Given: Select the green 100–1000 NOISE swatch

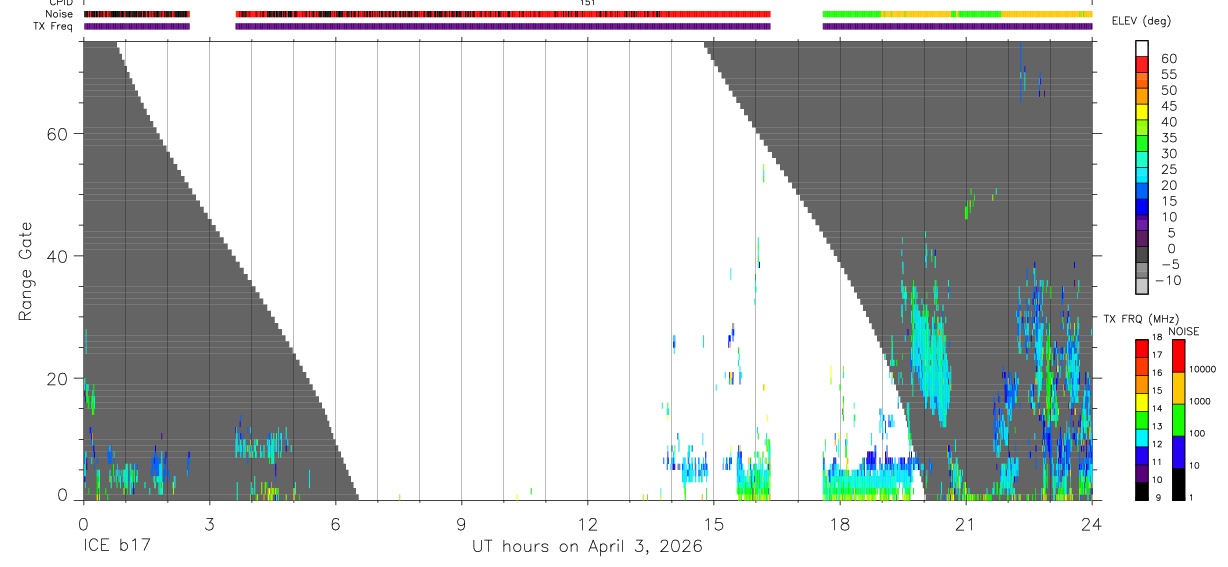Looking at the screenshot, I should (x=1179, y=419).
